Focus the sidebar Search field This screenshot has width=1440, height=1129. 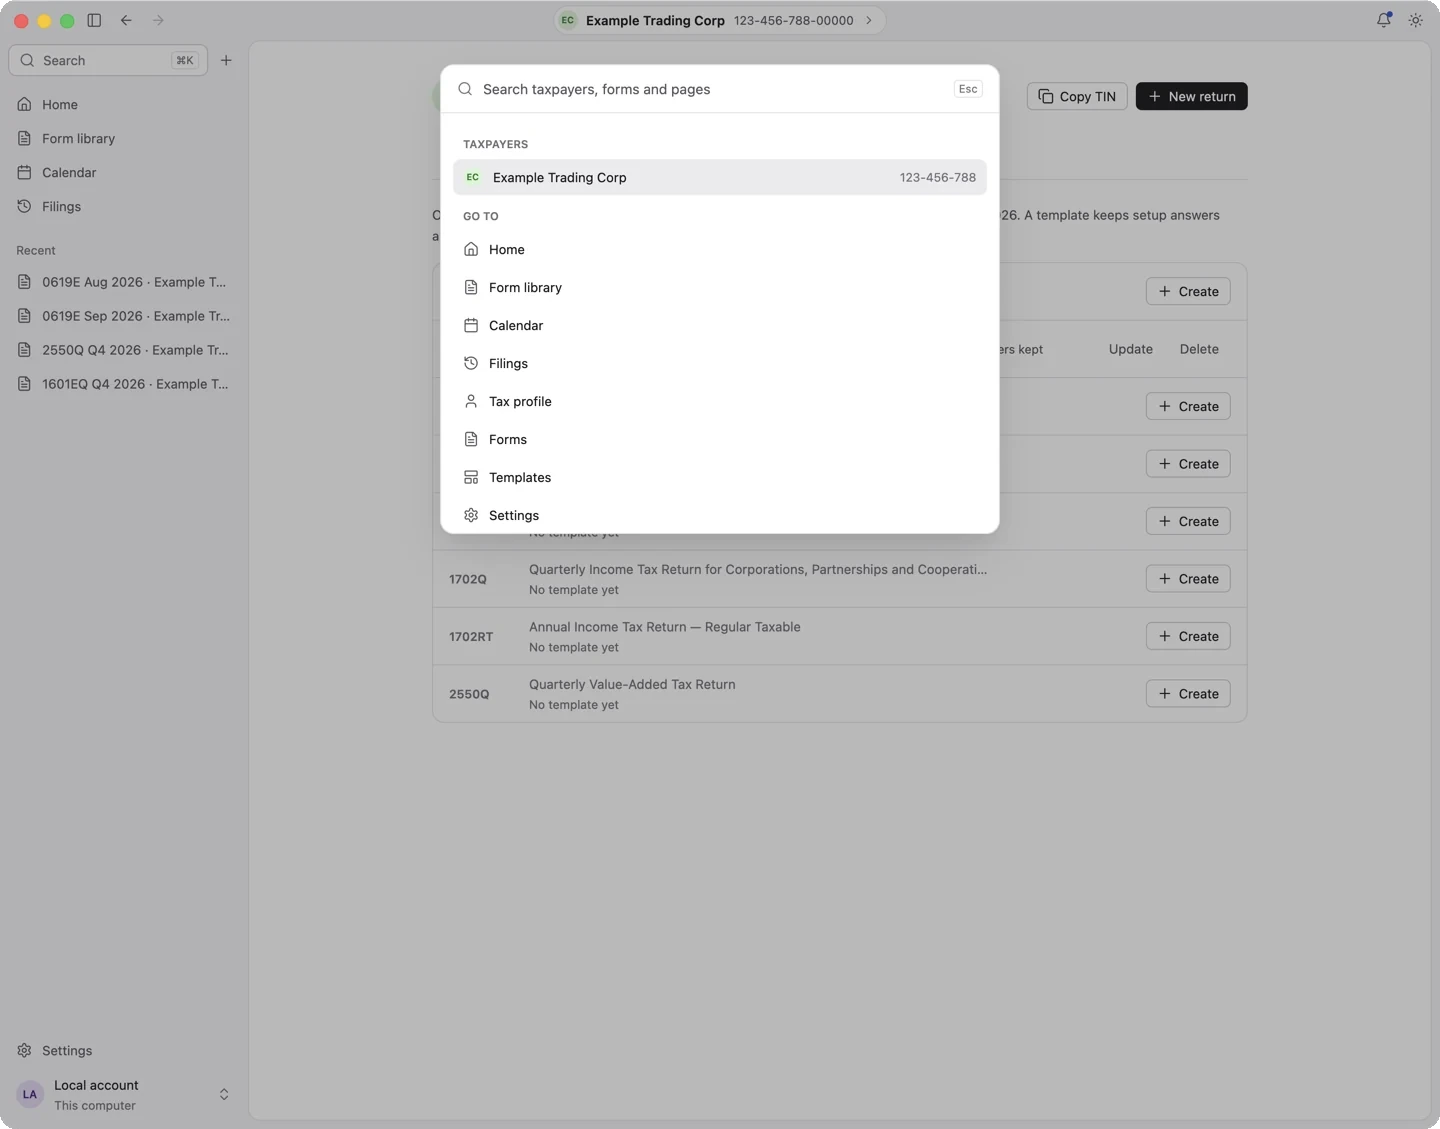pos(108,60)
